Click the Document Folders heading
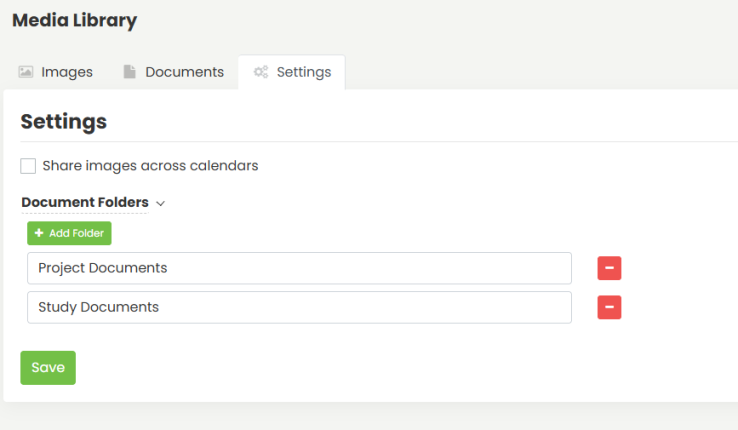This screenshot has height=430, width=738. (x=85, y=202)
